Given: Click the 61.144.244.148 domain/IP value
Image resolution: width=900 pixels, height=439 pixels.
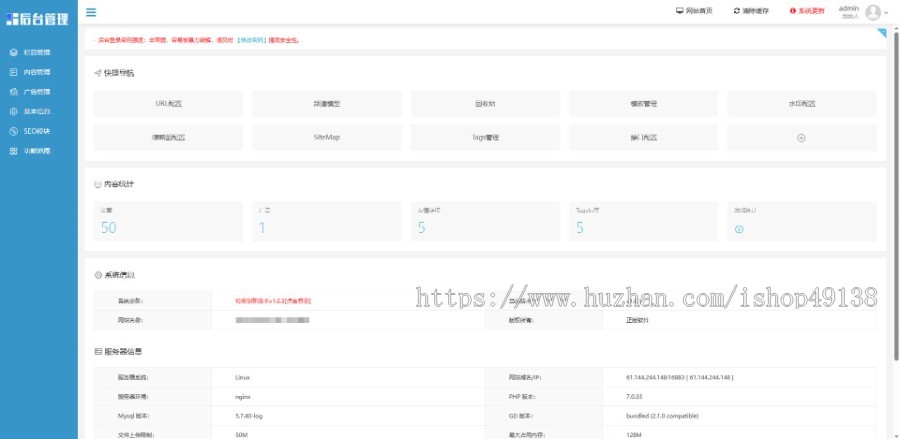Looking at the screenshot, I should click(x=680, y=378).
